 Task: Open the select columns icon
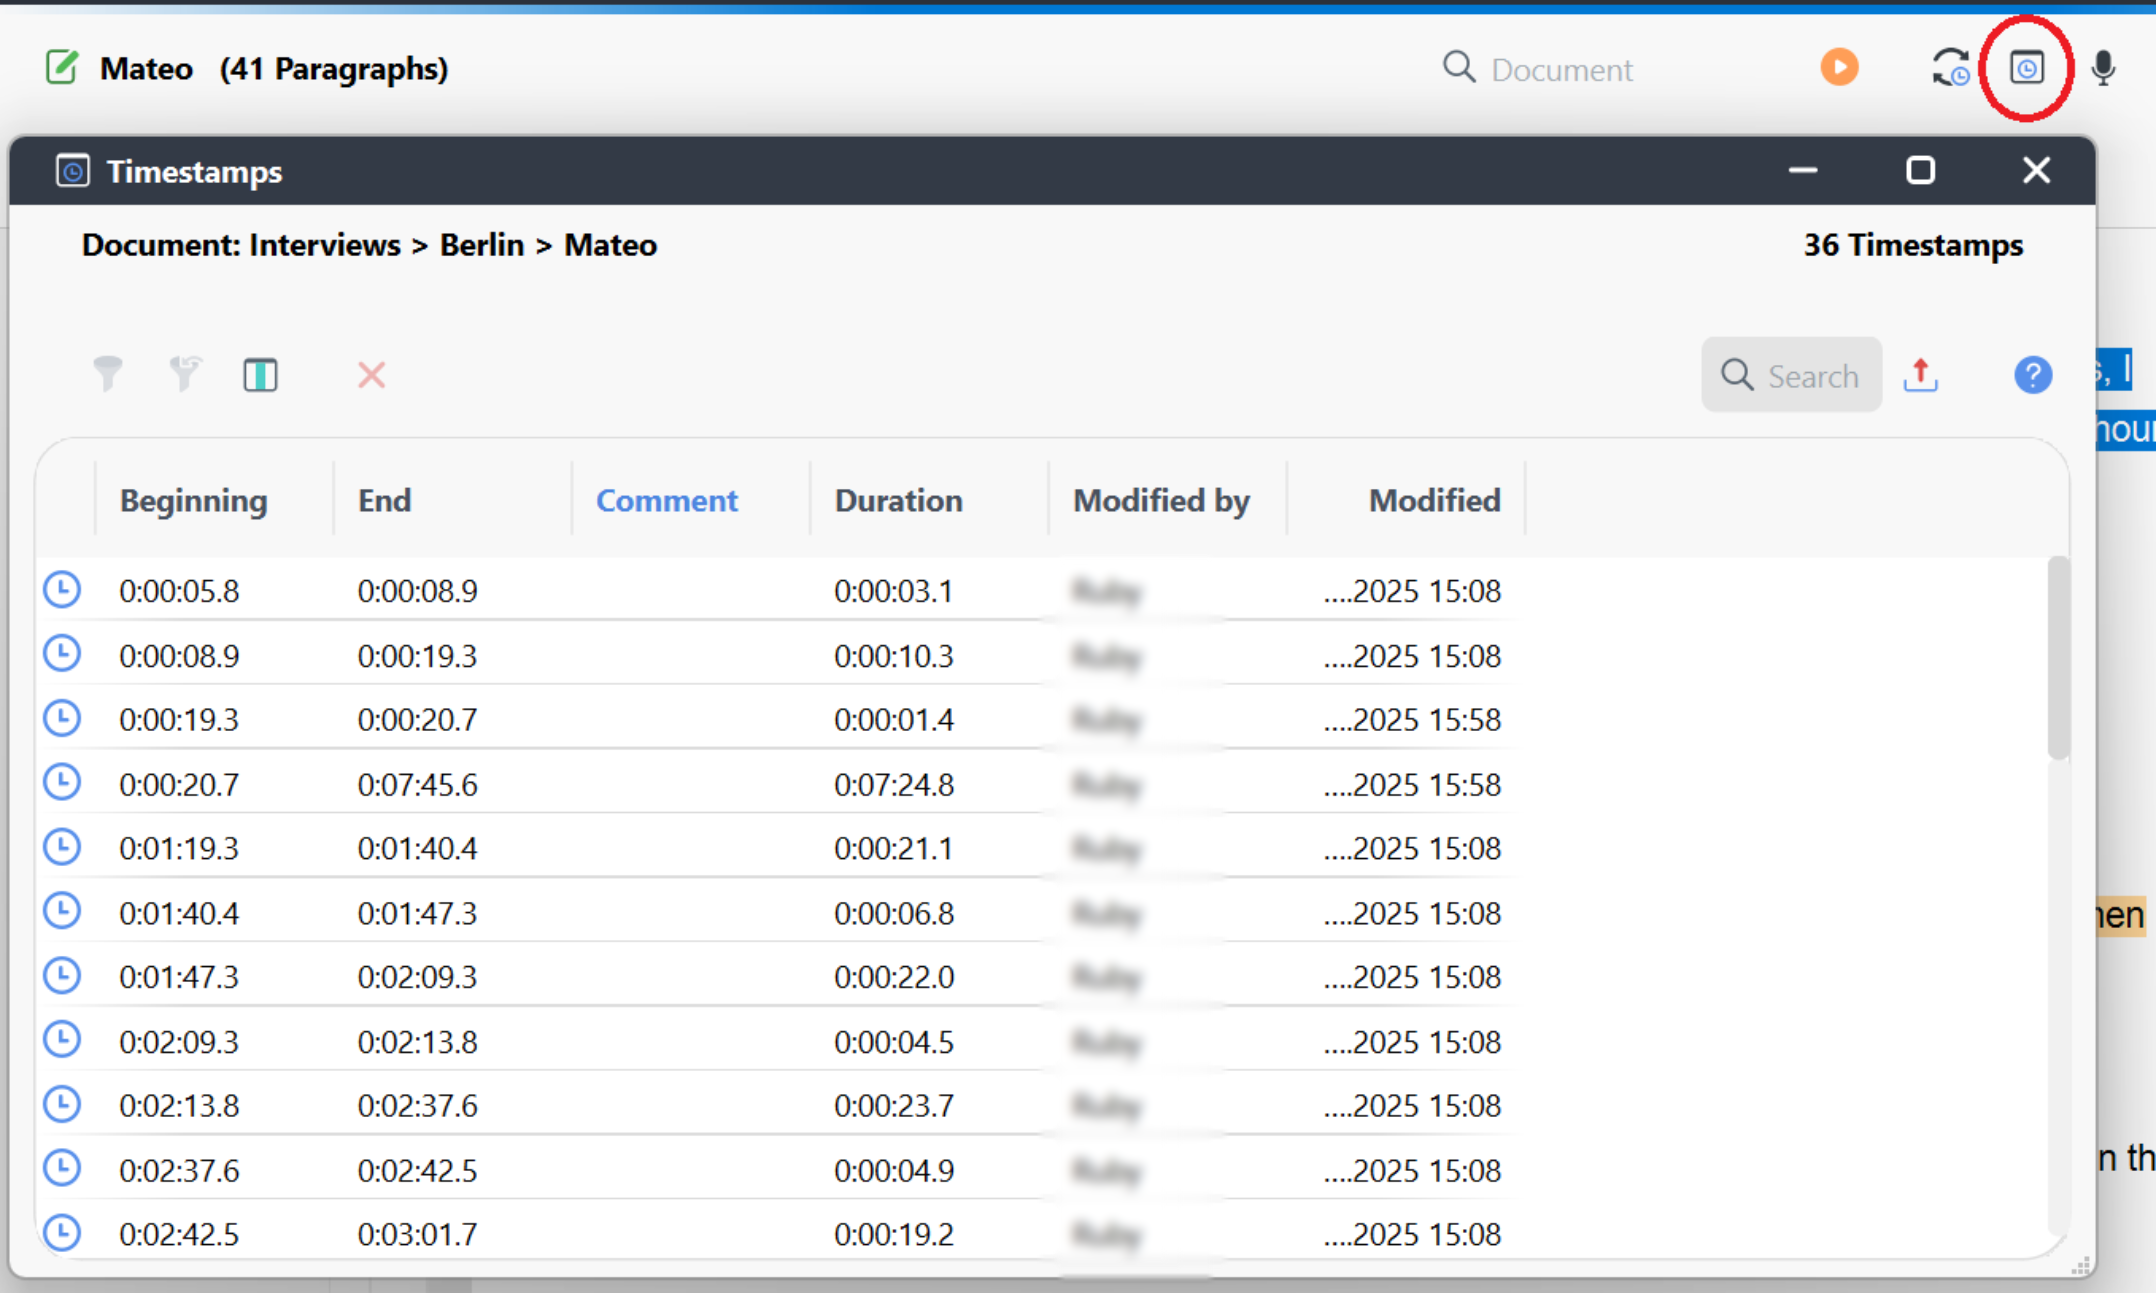[x=260, y=375]
